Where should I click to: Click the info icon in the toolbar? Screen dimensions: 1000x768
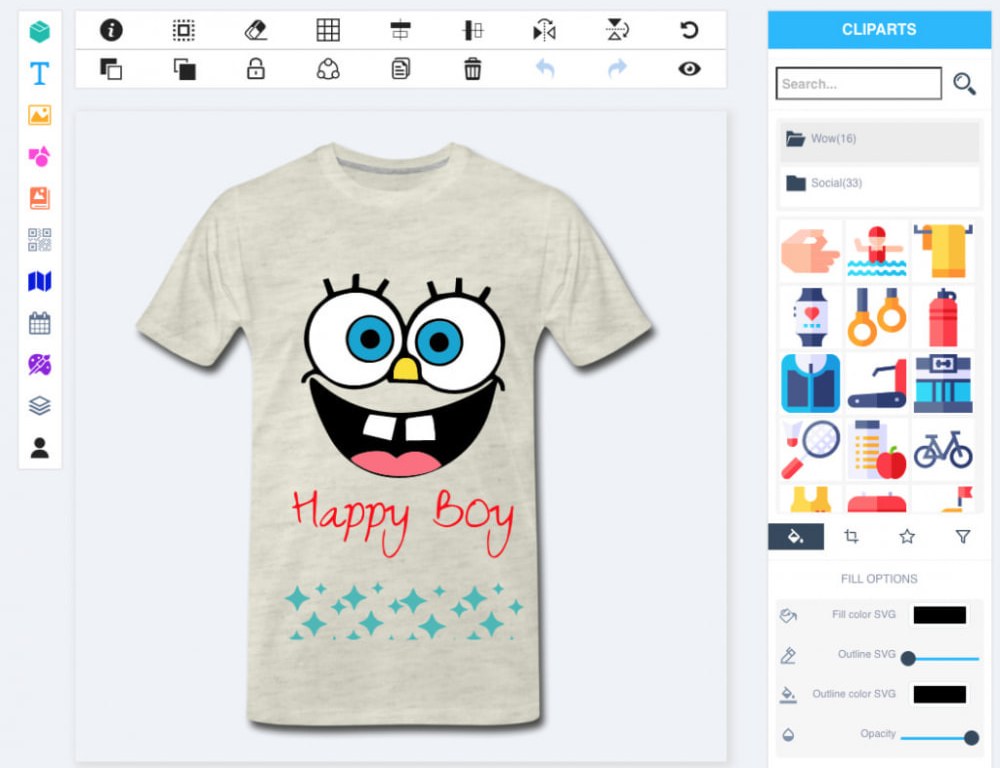(x=111, y=30)
